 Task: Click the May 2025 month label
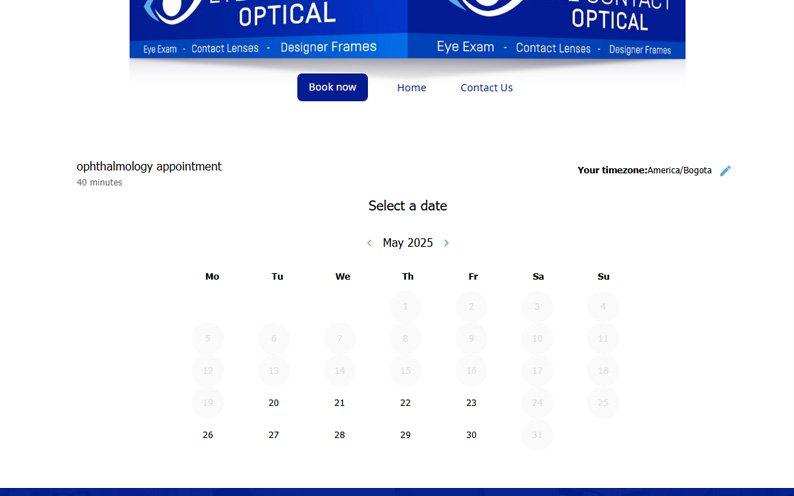(x=407, y=243)
